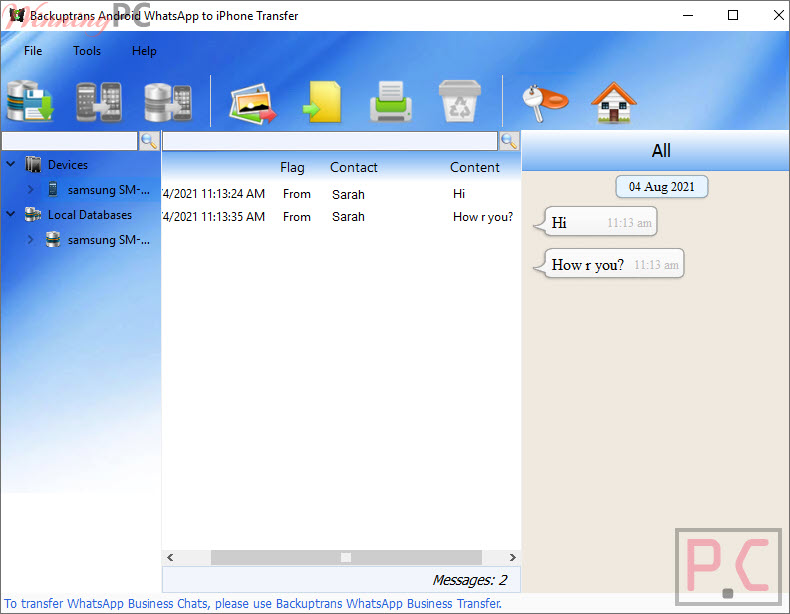Click the key registration toolbar icon
The width and height of the screenshot is (790, 614).
pyautogui.click(x=545, y=103)
